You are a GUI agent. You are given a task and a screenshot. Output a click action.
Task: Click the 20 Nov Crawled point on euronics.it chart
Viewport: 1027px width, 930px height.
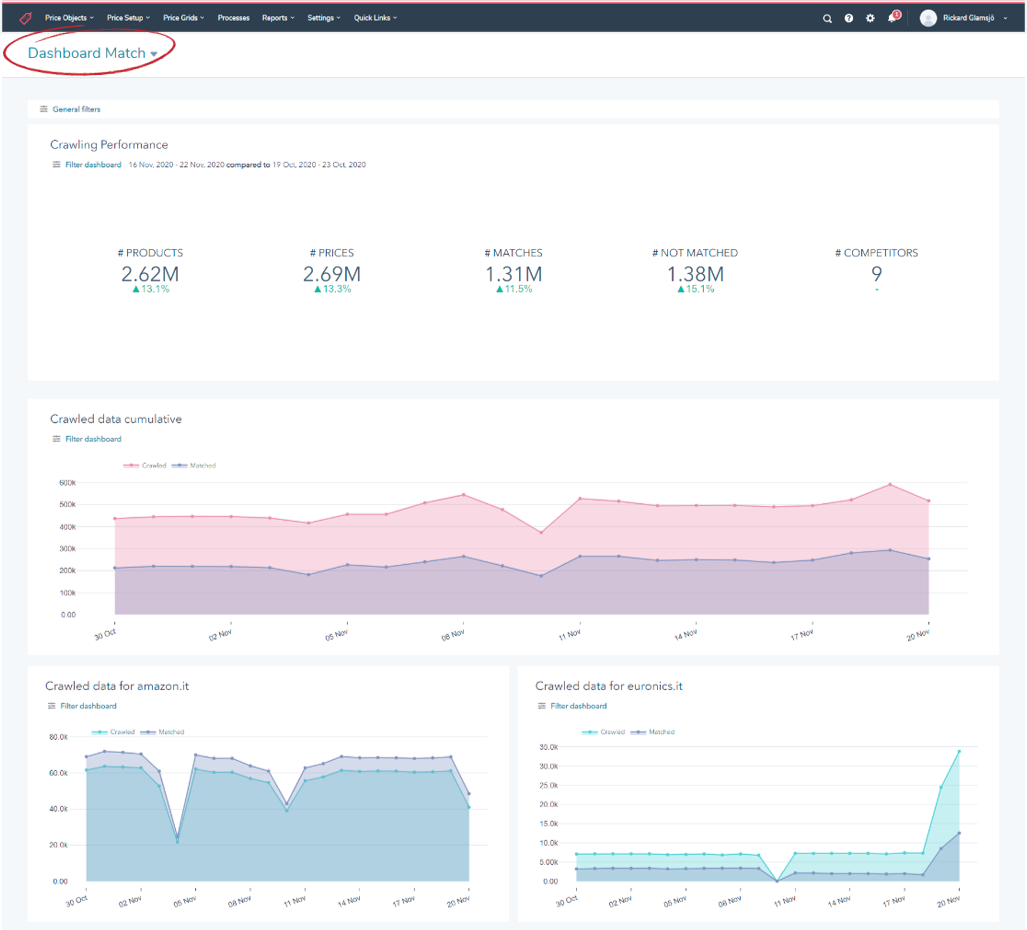959,751
